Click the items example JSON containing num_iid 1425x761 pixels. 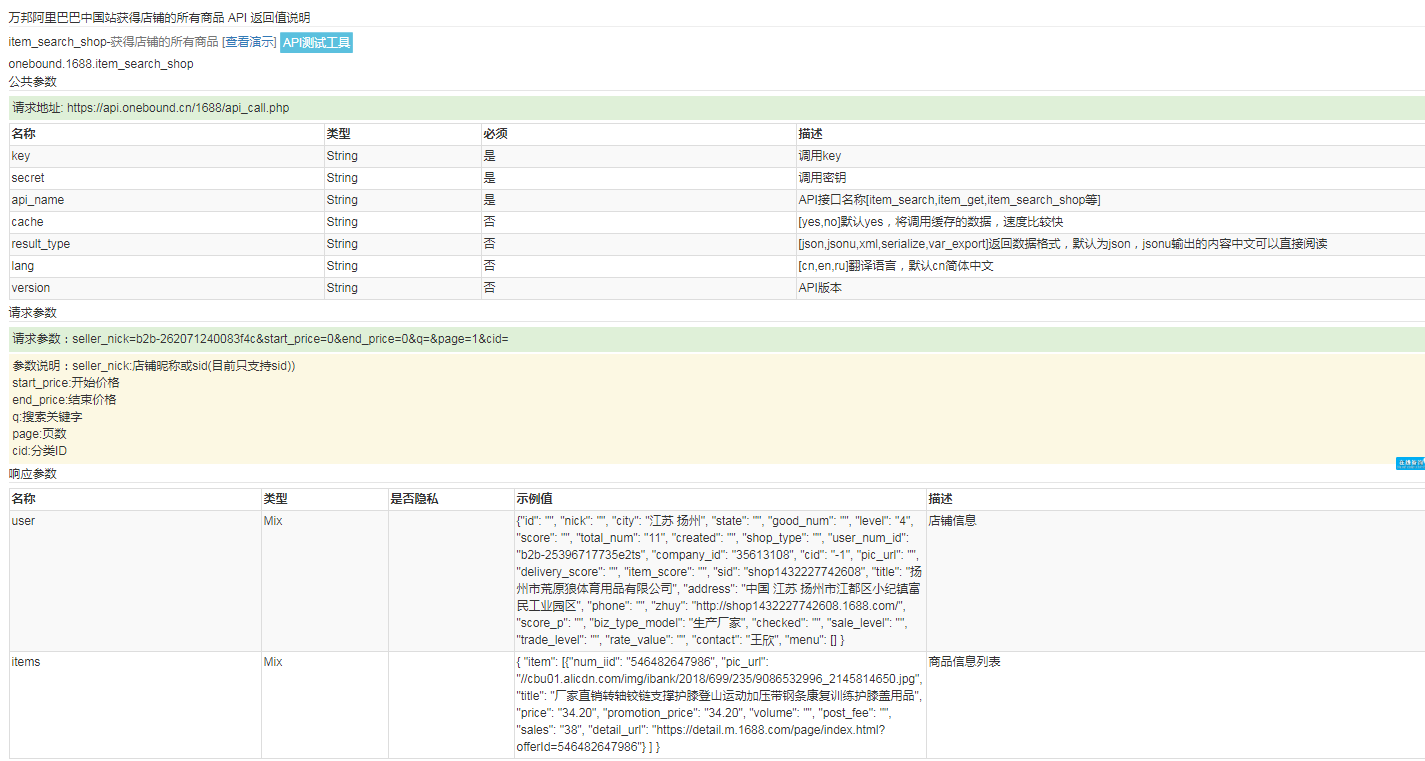720,705
